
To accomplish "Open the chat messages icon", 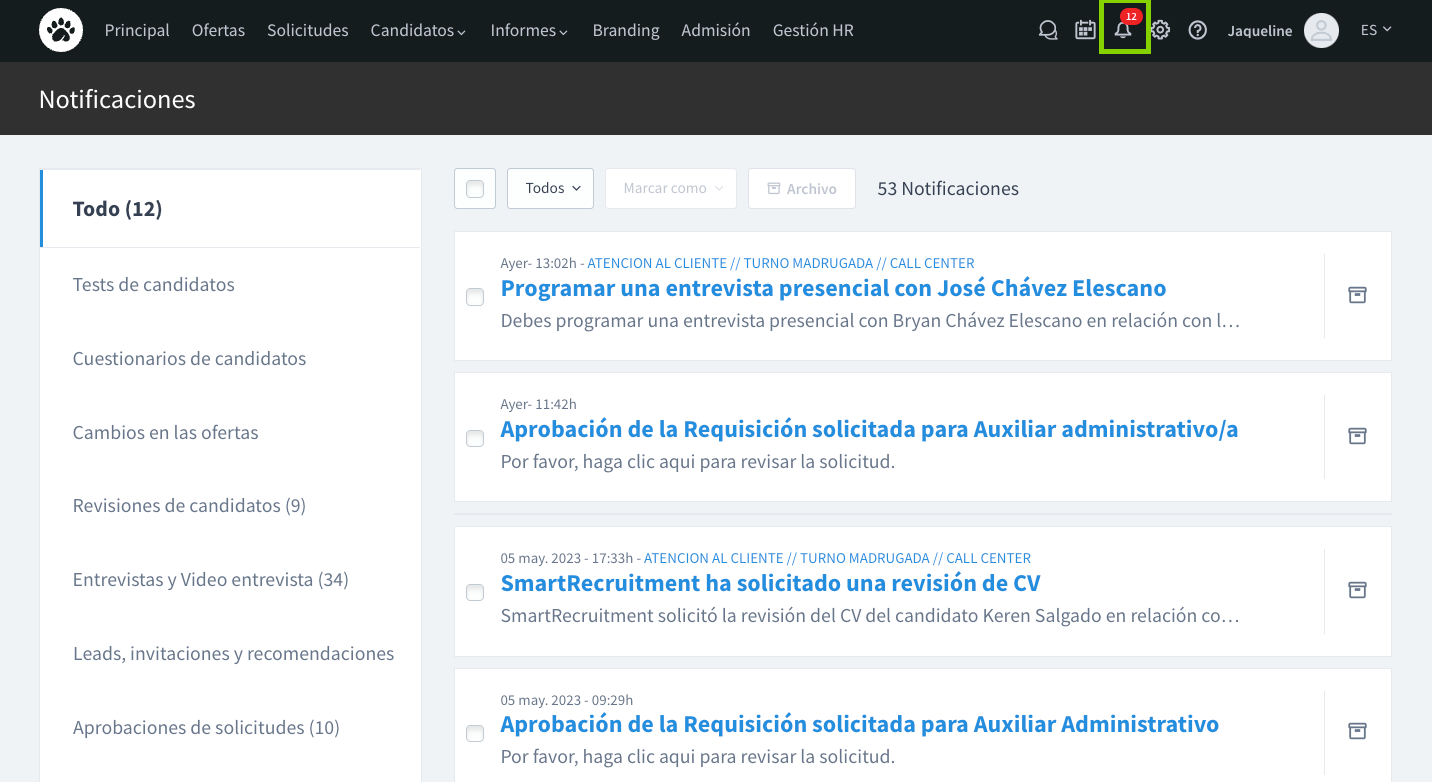I will [1047, 30].
